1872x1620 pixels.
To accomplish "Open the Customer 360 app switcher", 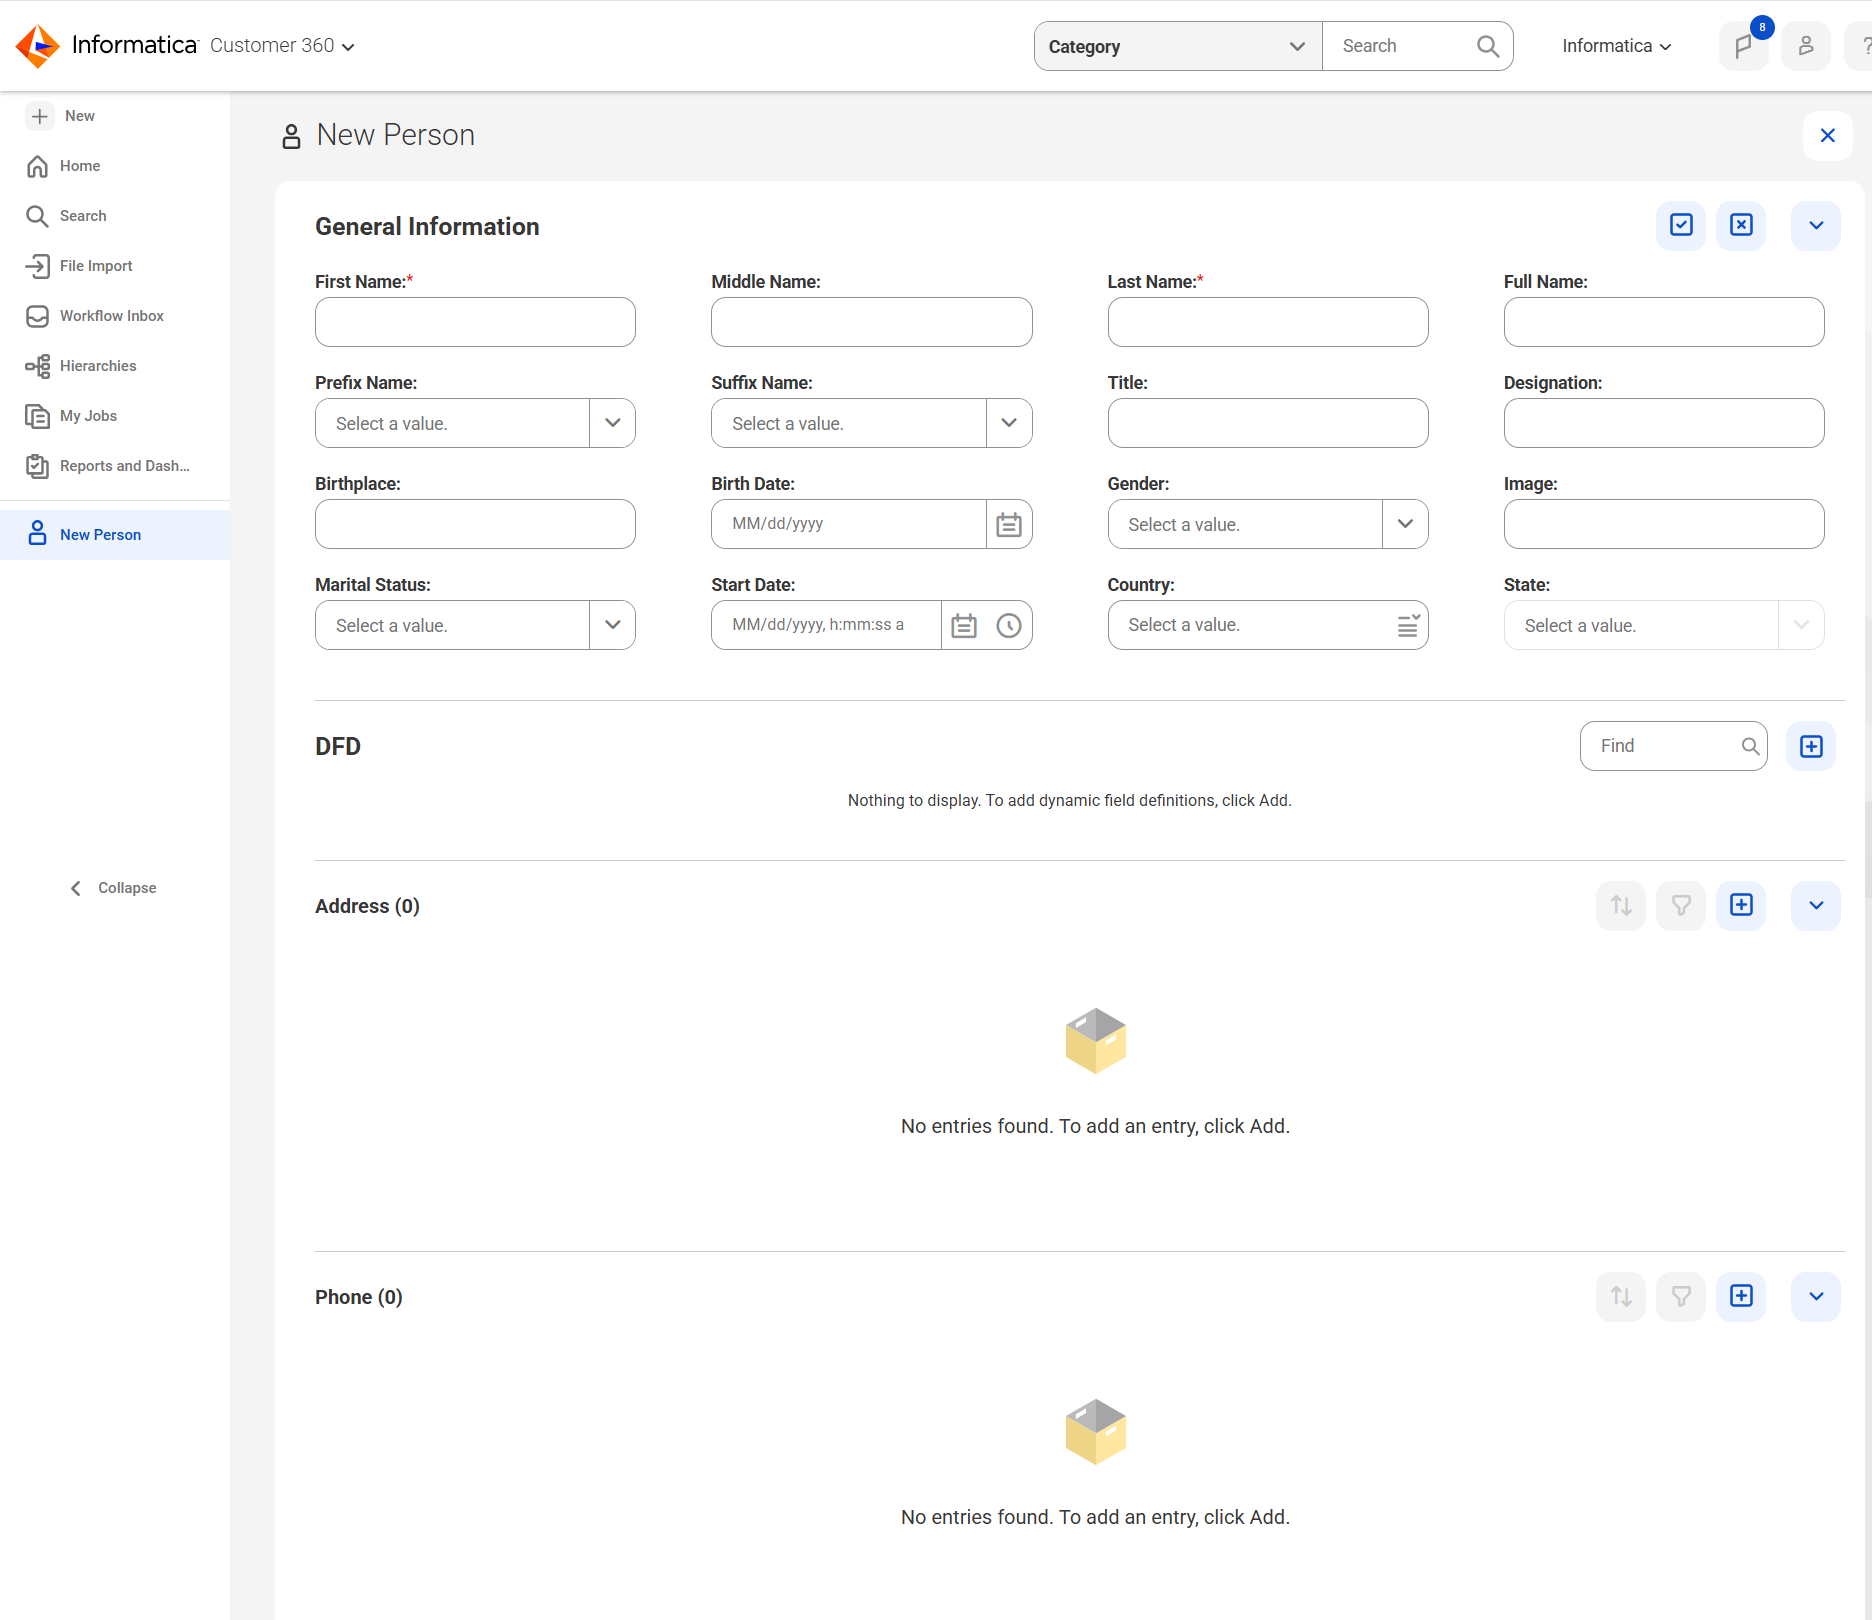I will pyautogui.click(x=282, y=46).
